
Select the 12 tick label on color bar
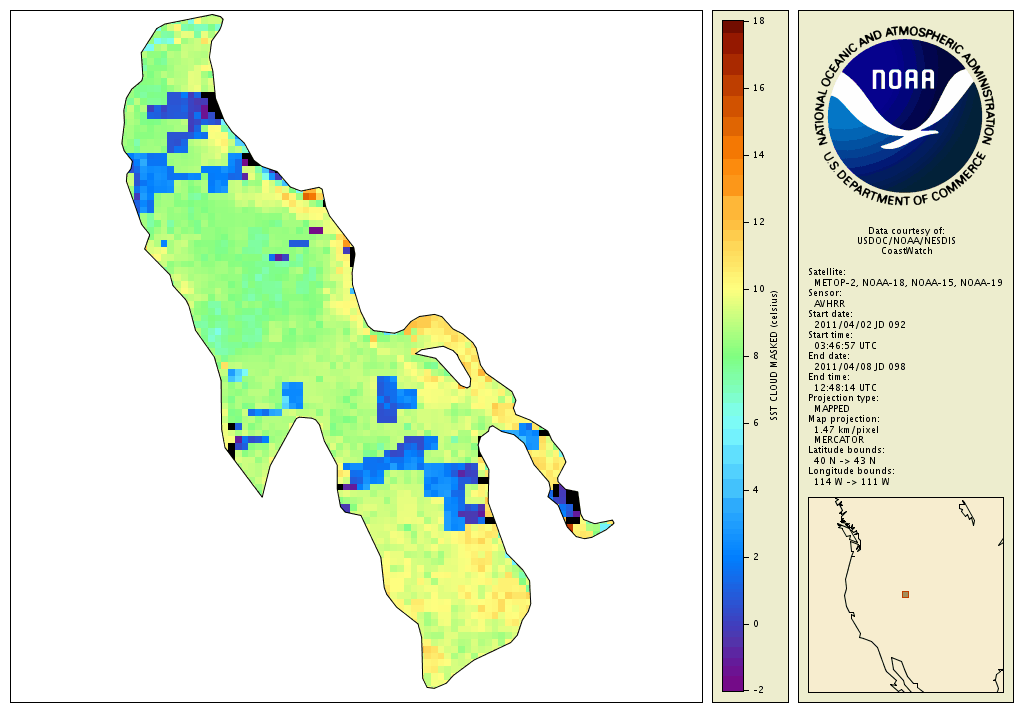point(758,222)
